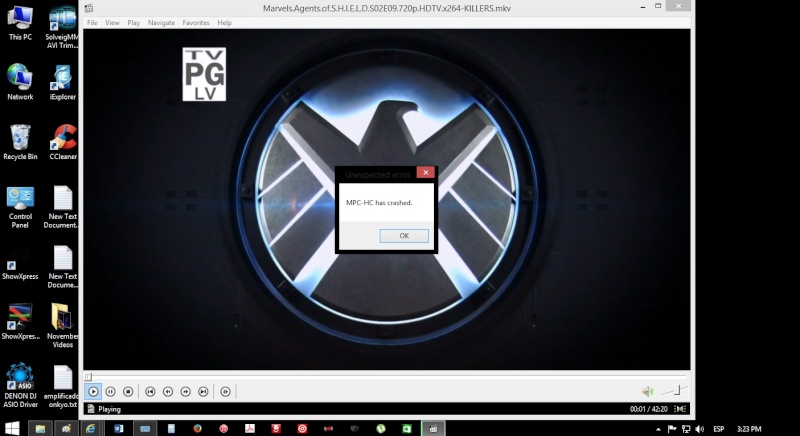This screenshot has height=436, width=800.
Task: Click the MPC-HC title bar application icon
Action: coord(89,8)
